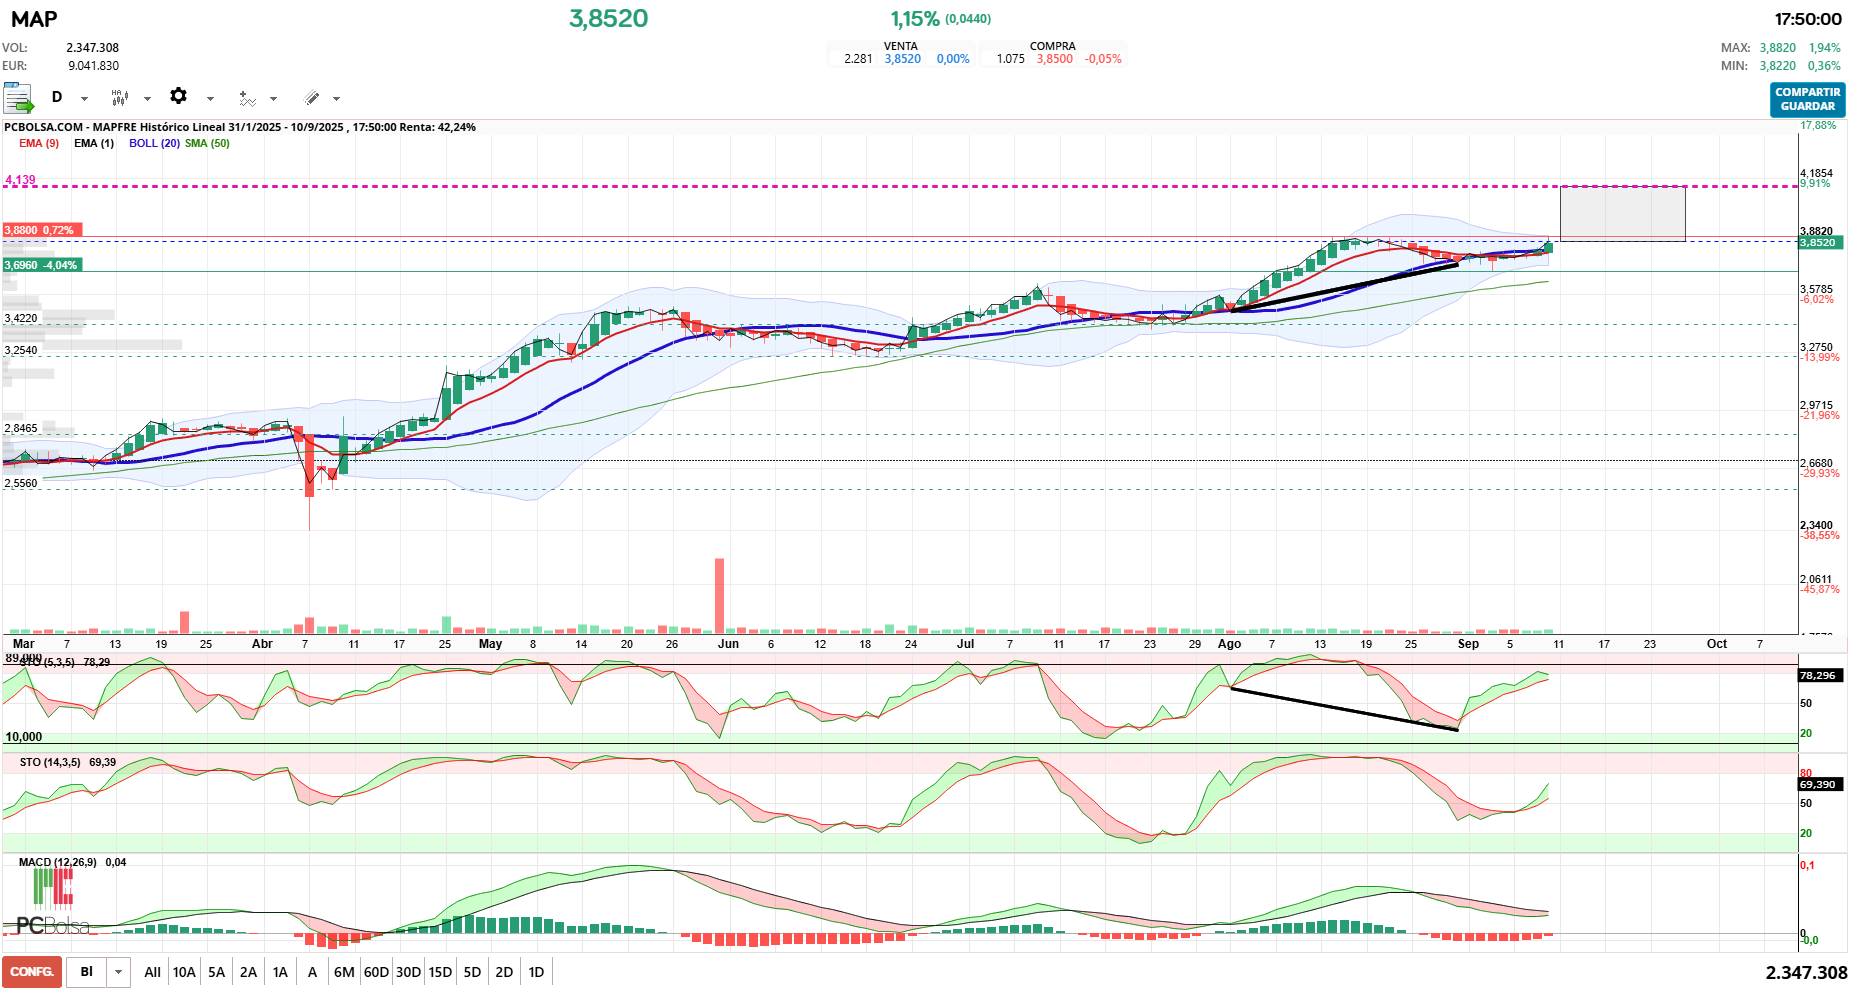Select the All time range
The width and height of the screenshot is (1861, 993).
coord(152,972)
